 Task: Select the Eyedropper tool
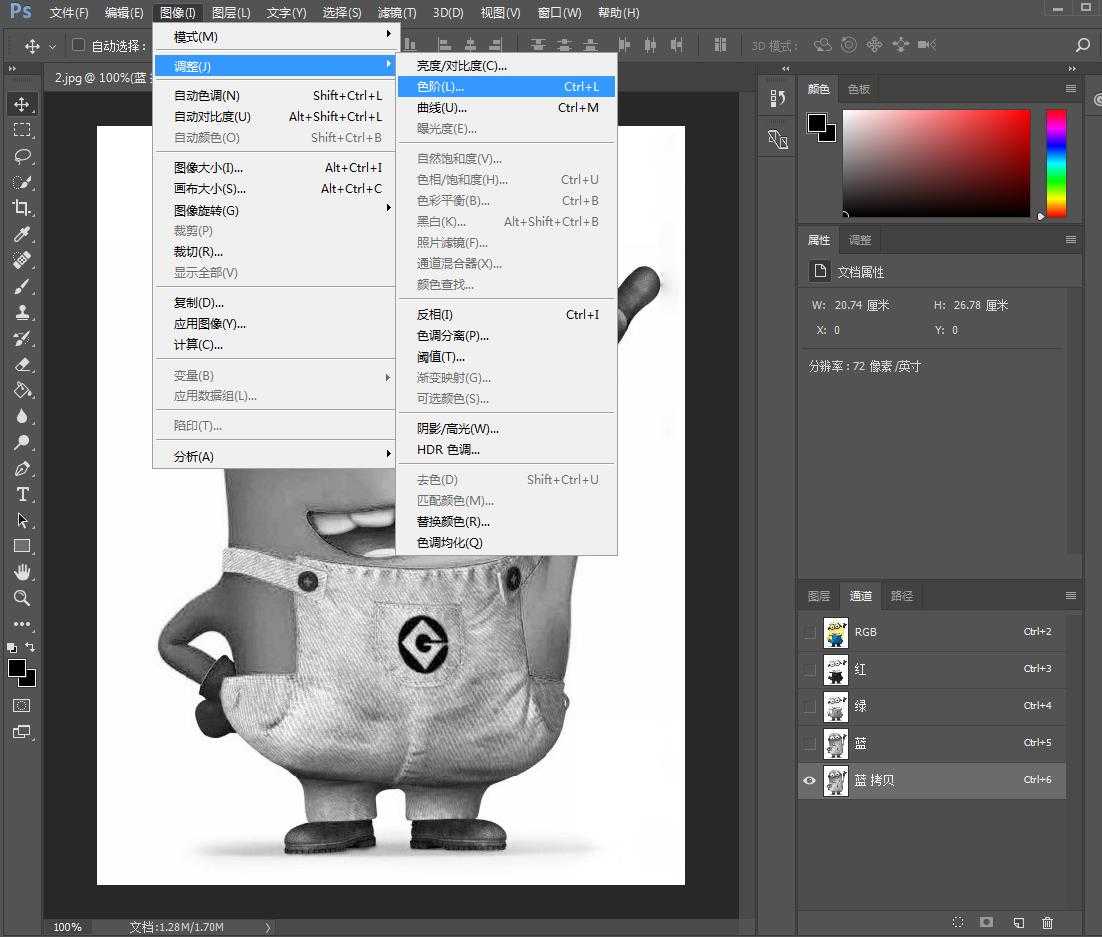(22, 234)
